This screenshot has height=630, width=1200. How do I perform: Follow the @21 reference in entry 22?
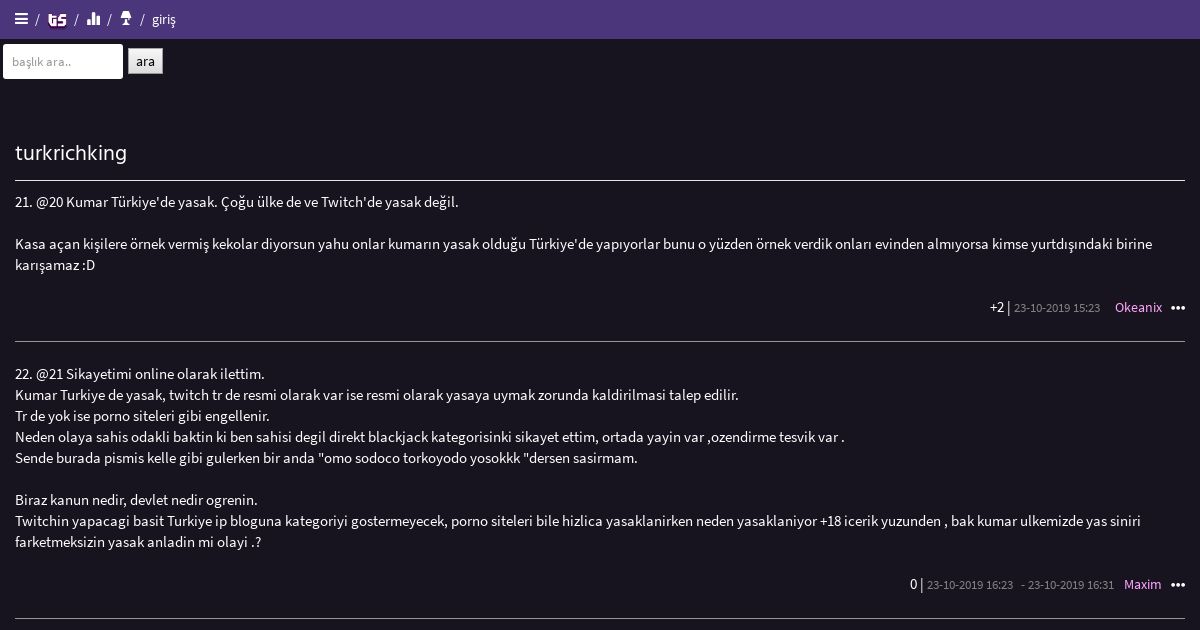[x=49, y=374]
